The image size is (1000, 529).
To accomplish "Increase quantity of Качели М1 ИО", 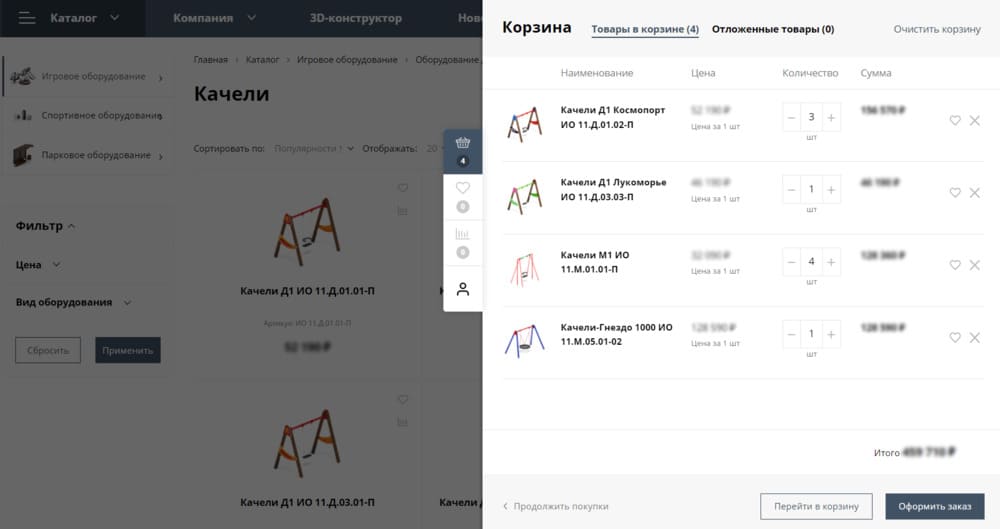I will [831, 262].
